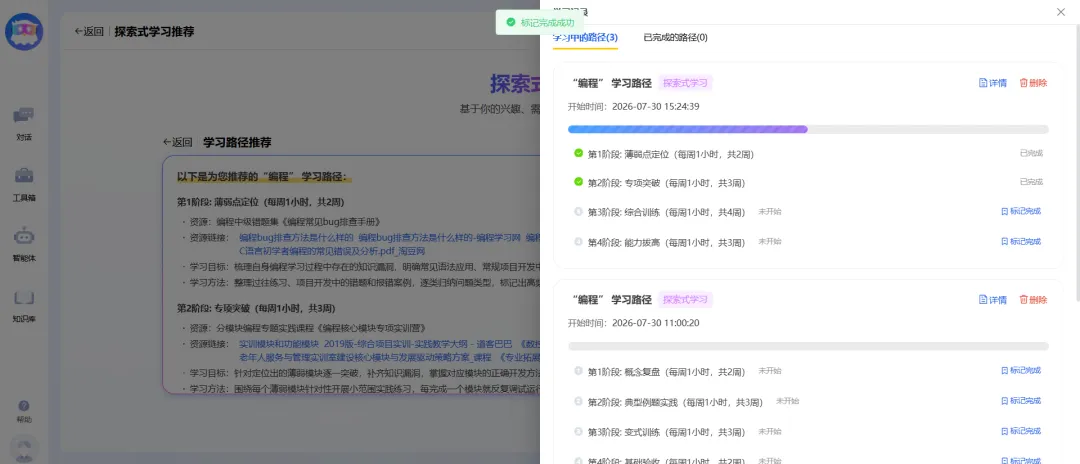The width and height of the screenshot is (1080, 464).
Task: Mark 第1阶段: 概念复盘 as complete
Action: 1021,370
